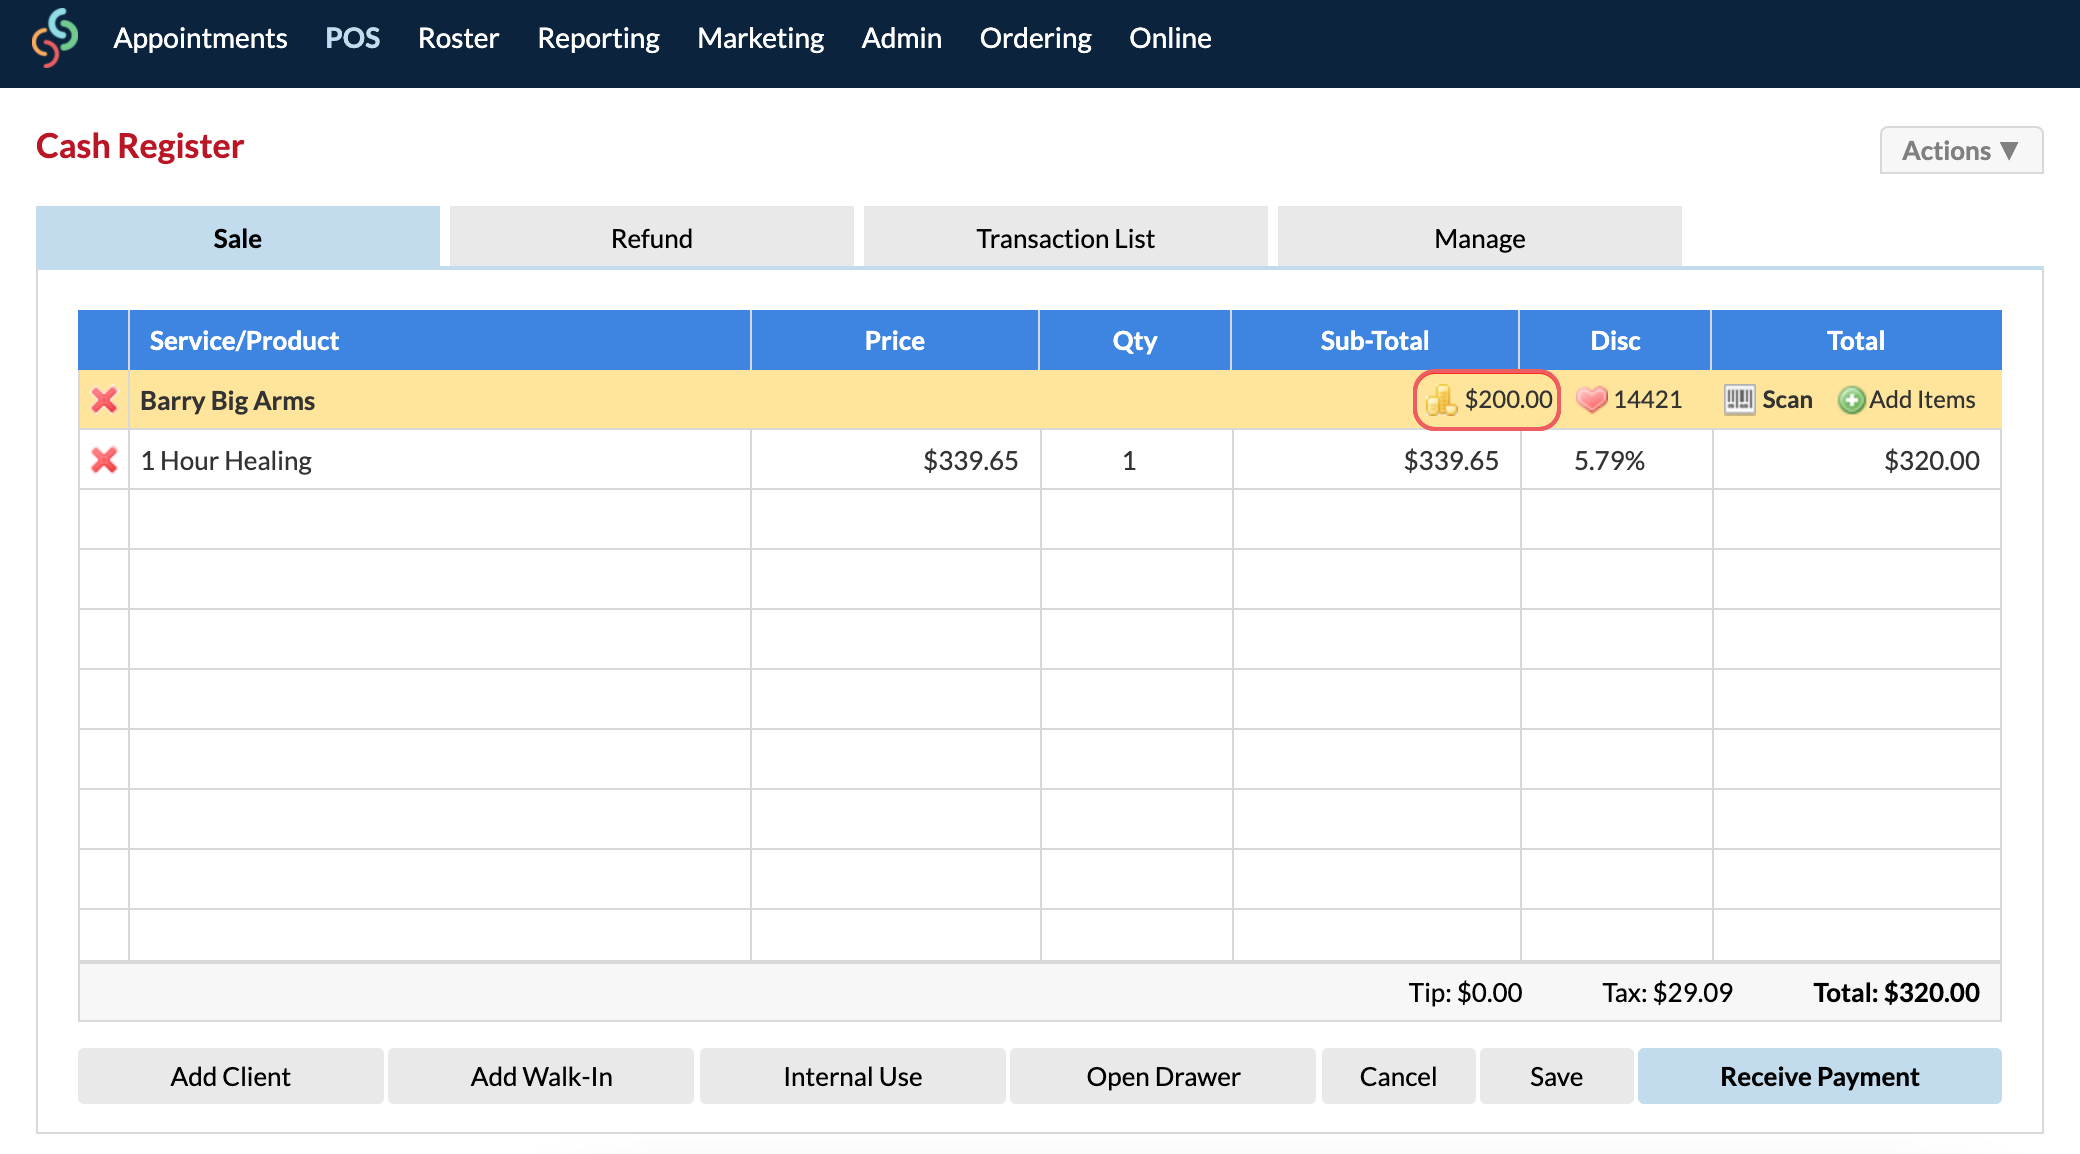Click the Tax: $29.09 value
This screenshot has width=2080, height=1154.
[x=1667, y=992]
